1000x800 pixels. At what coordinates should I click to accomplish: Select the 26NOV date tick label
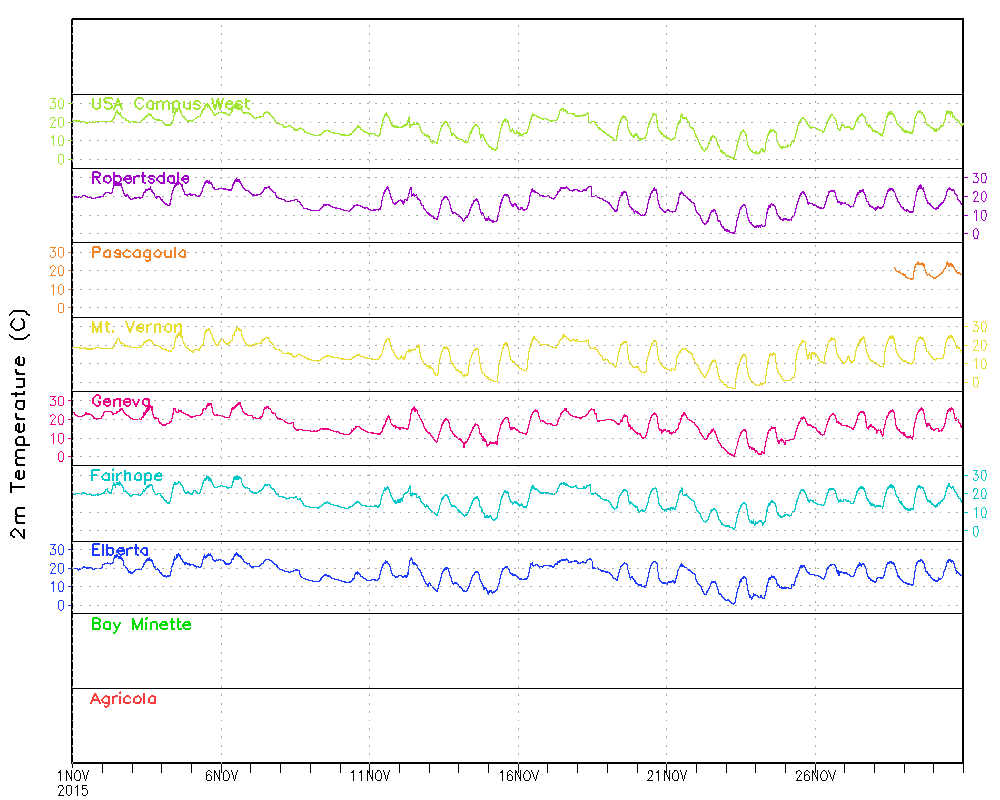(x=815, y=775)
